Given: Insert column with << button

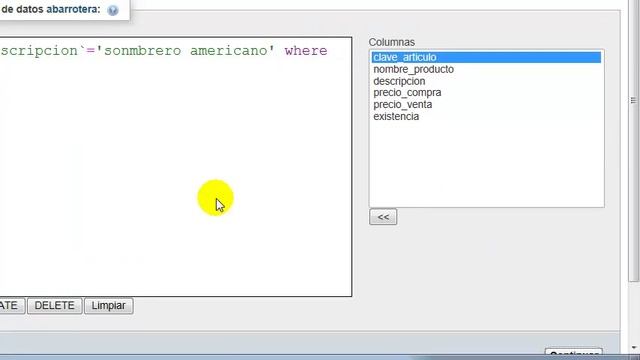Looking at the screenshot, I should coord(383,217).
